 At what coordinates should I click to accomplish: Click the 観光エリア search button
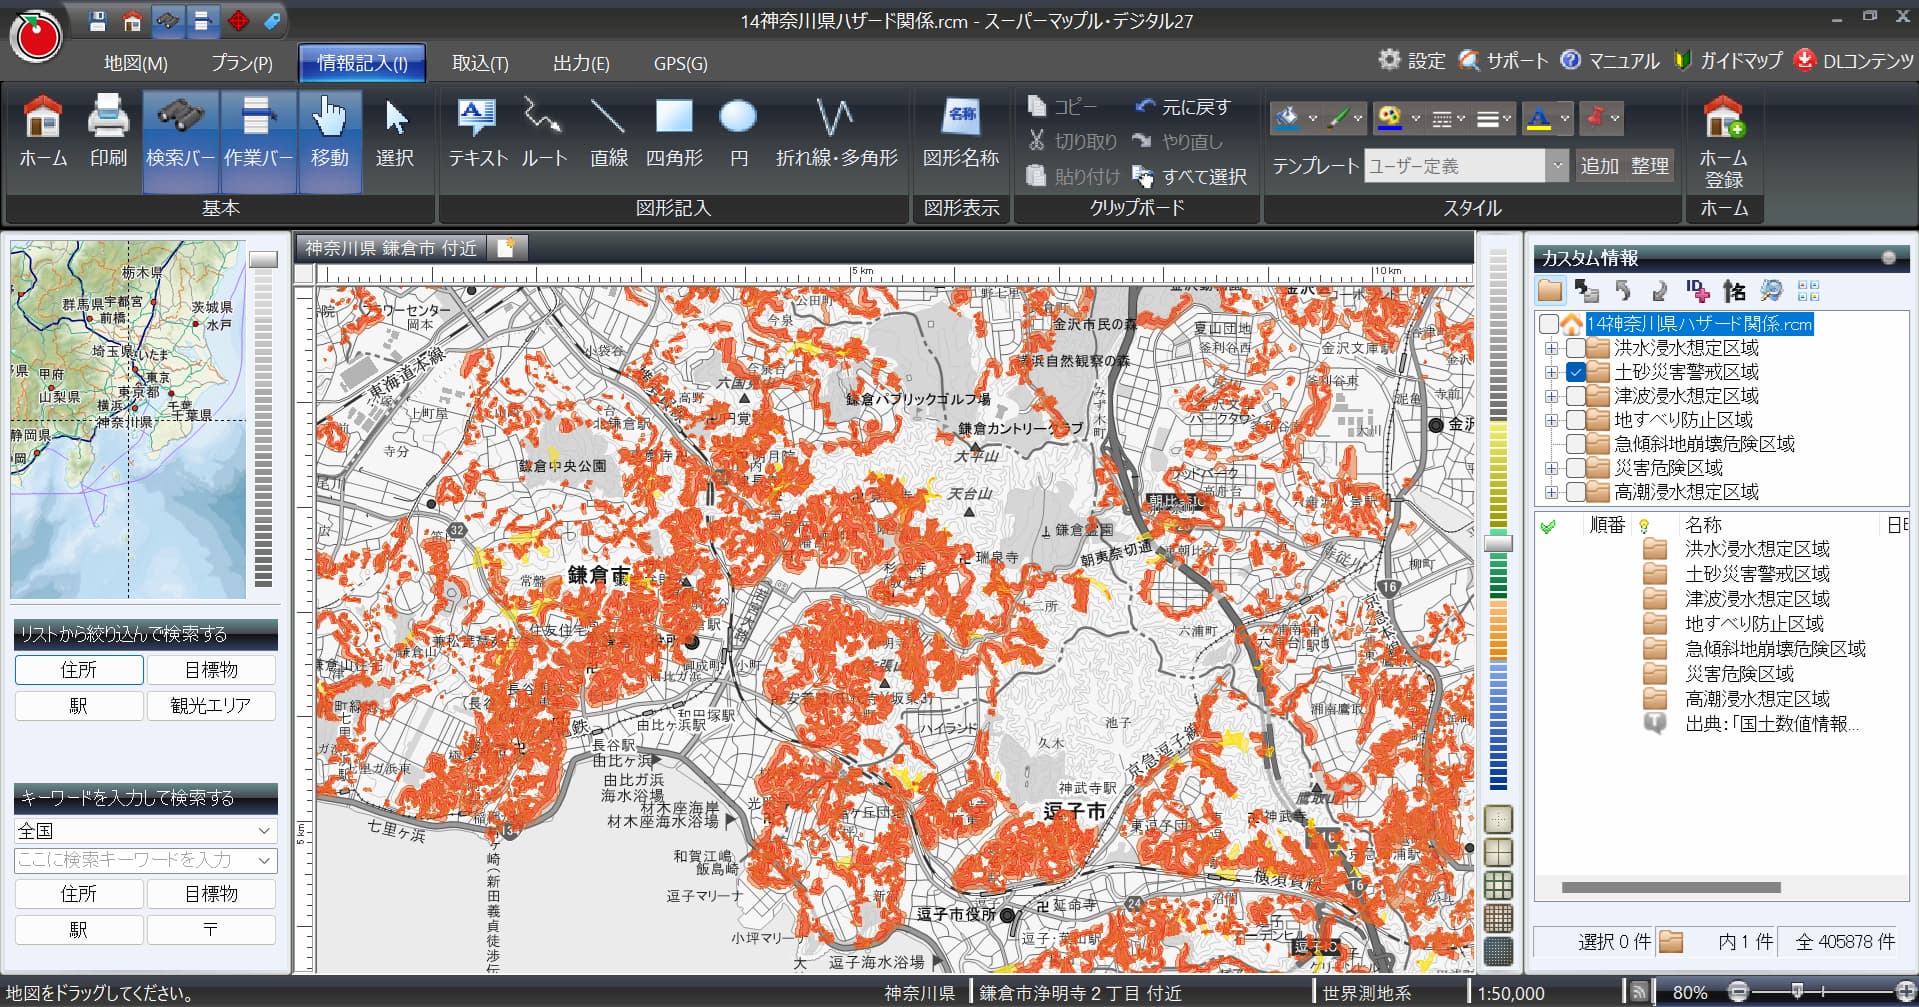(x=211, y=705)
